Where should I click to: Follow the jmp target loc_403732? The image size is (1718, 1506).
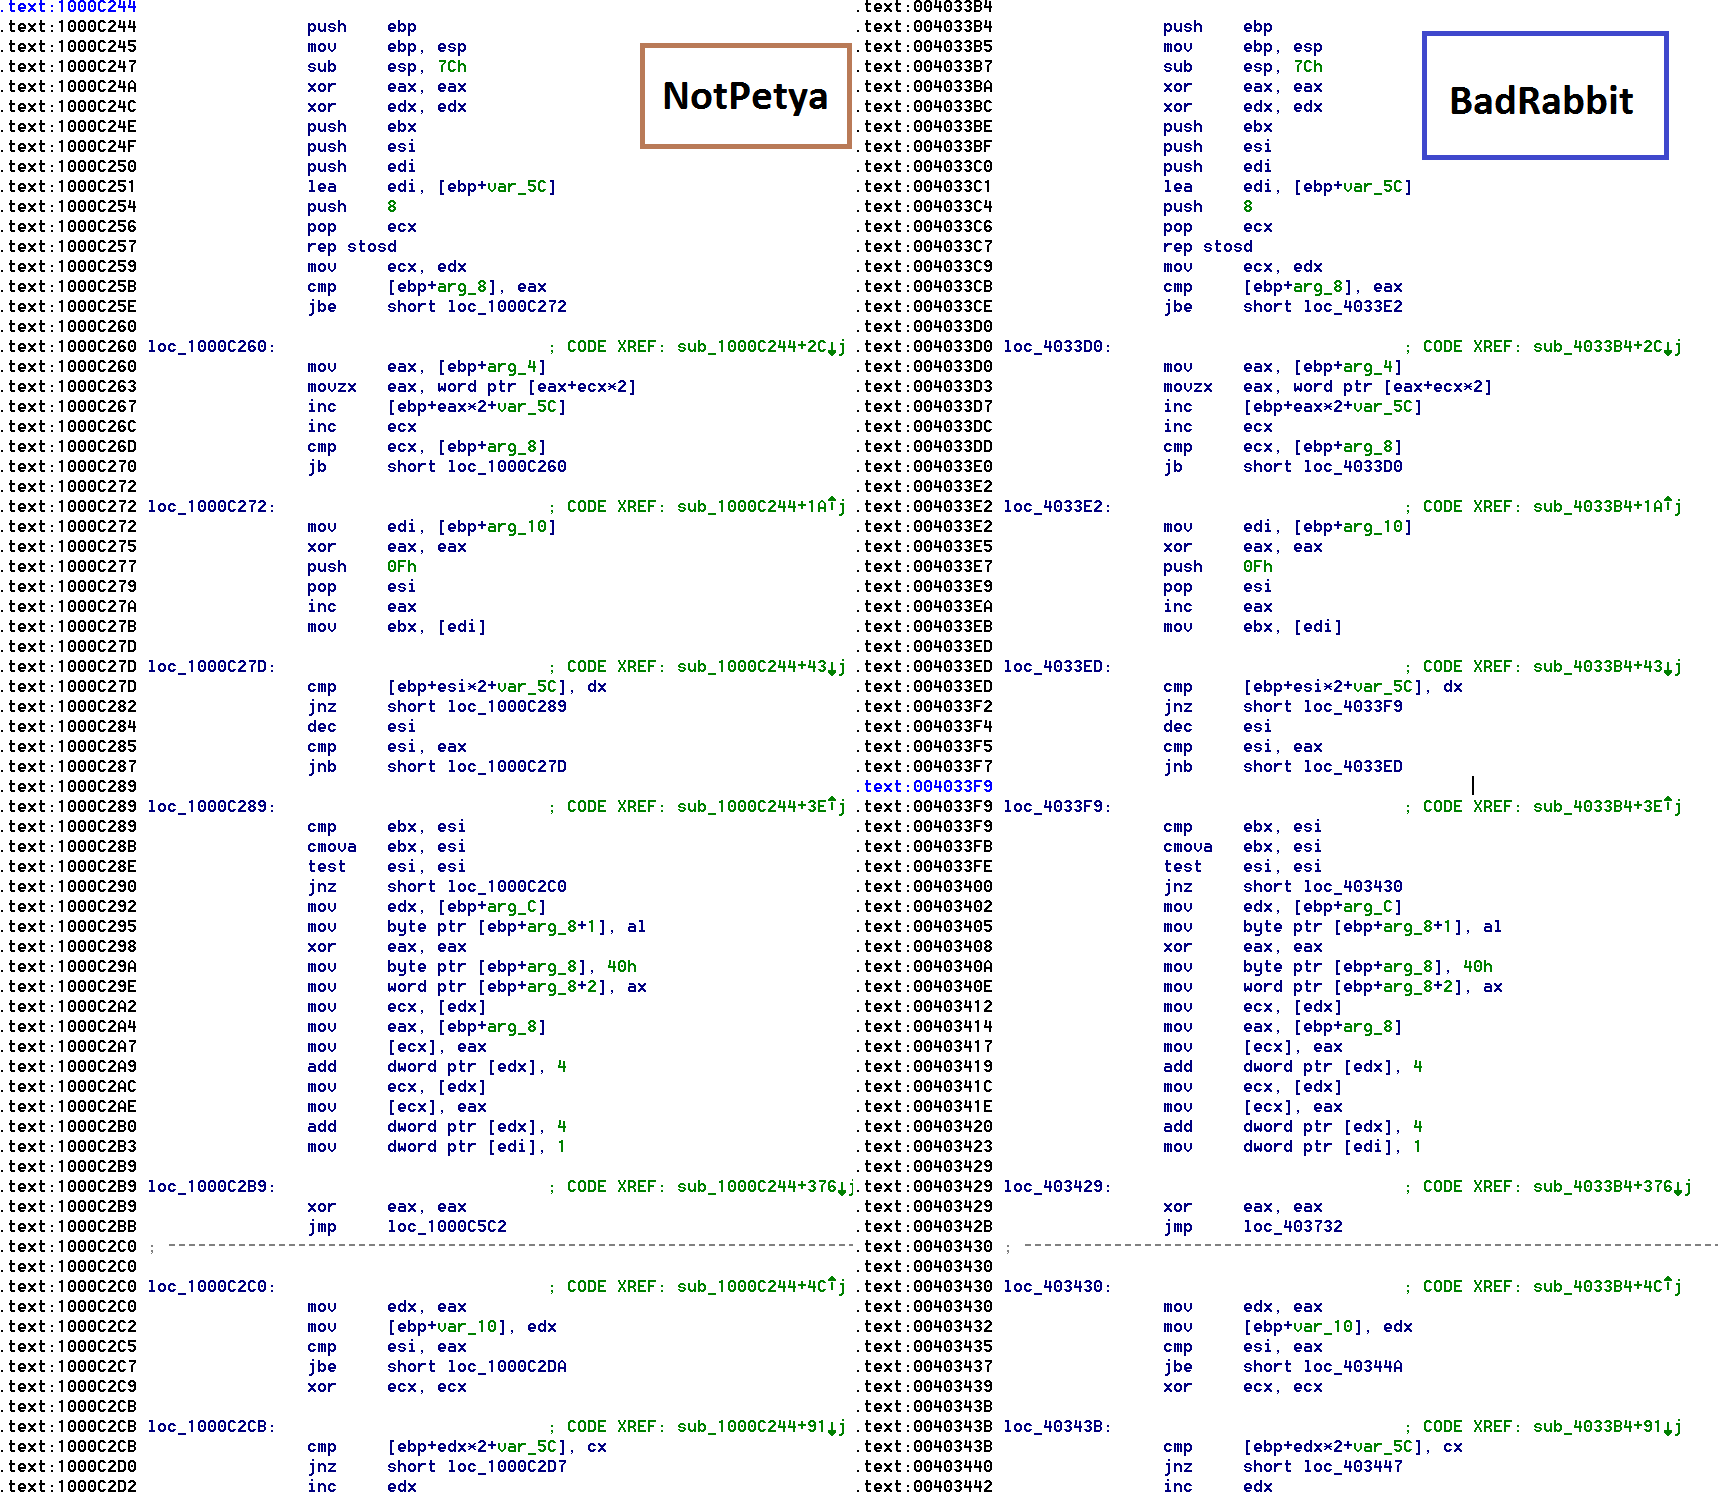click(1293, 1227)
